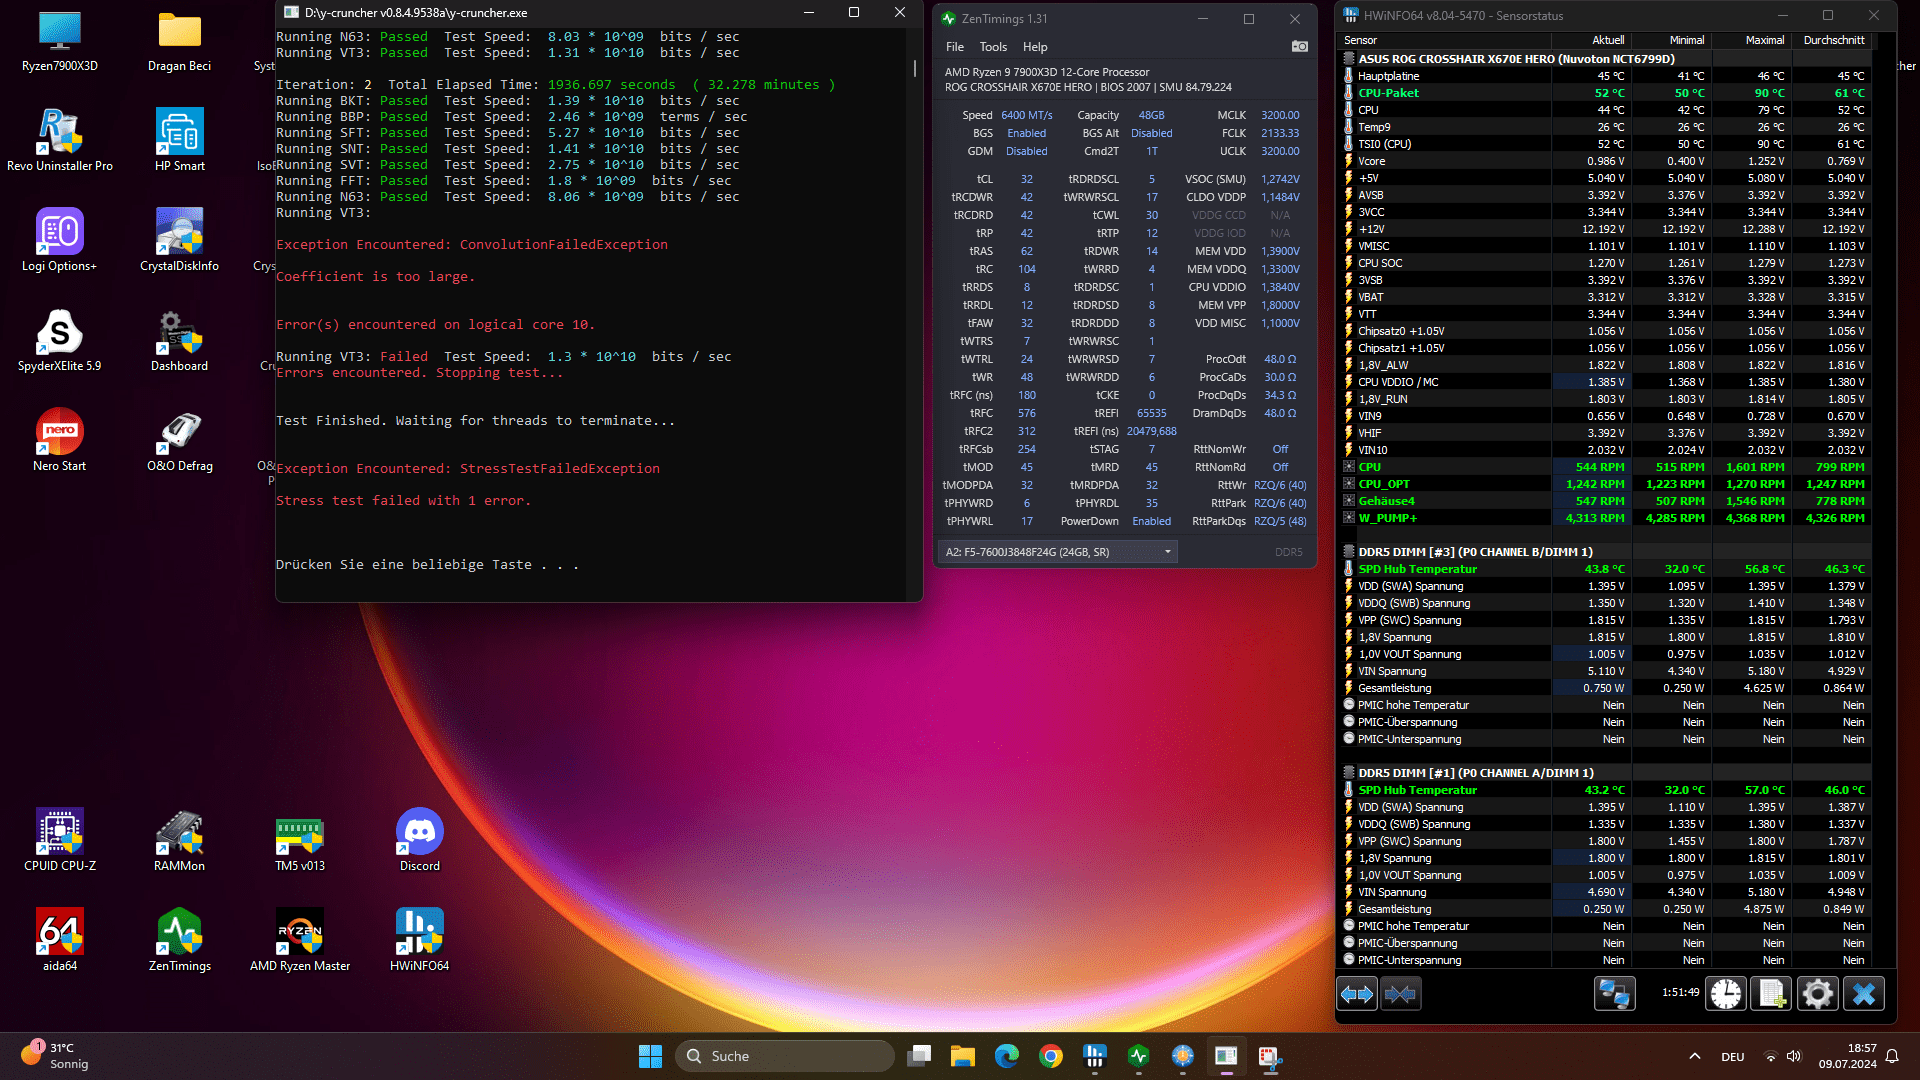Reset sensor timer with clock icon
This screenshot has height=1080, width=1920.
(1726, 994)
